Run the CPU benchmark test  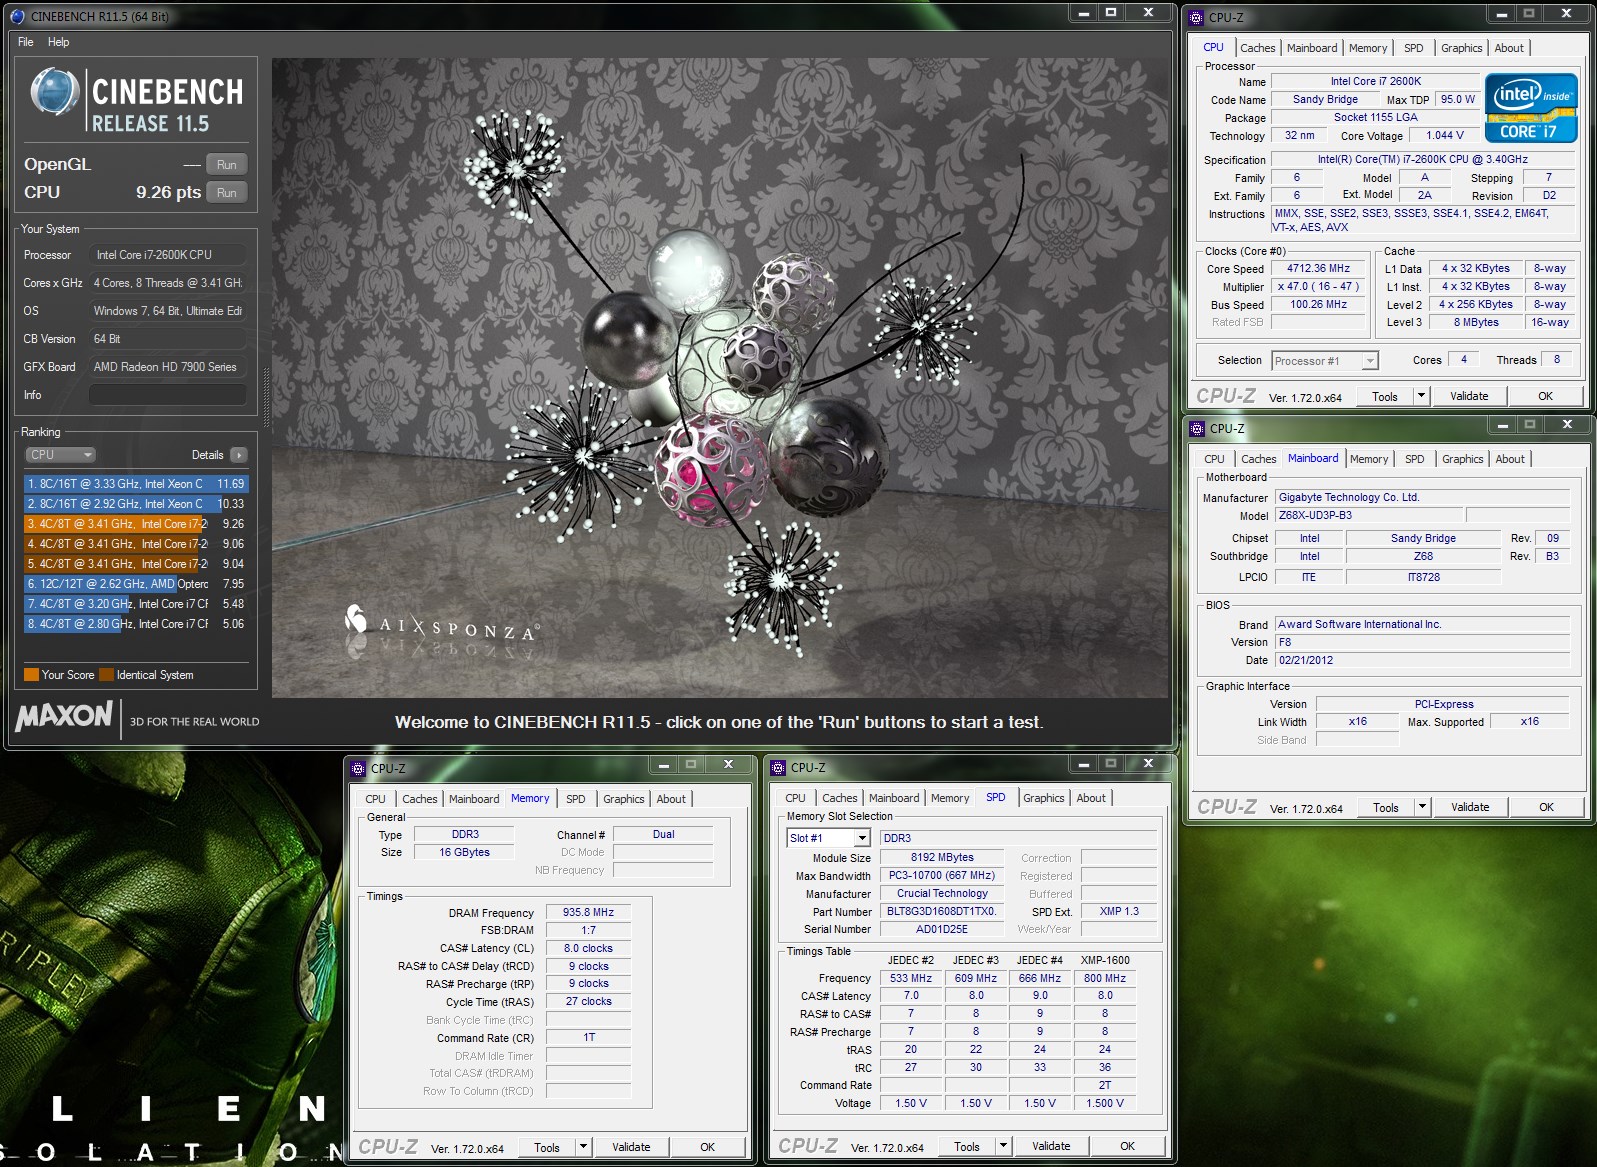(227, 193)
